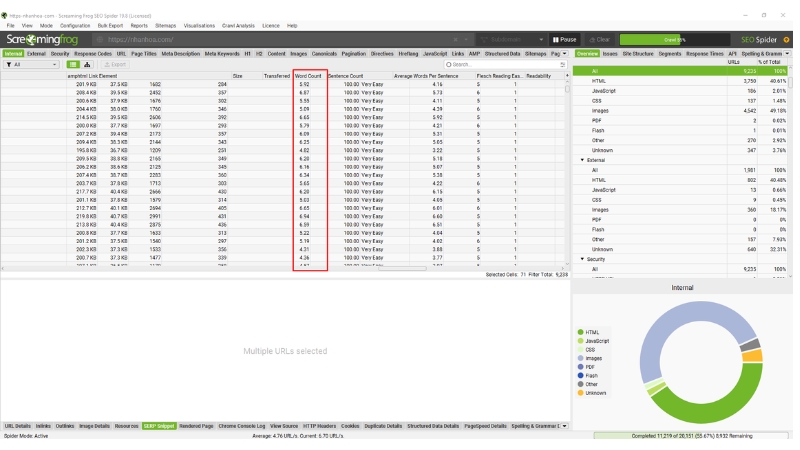This screenshot has width=800, height=450.
Task: Click the Images legend swatch
Action: (581, 358)
